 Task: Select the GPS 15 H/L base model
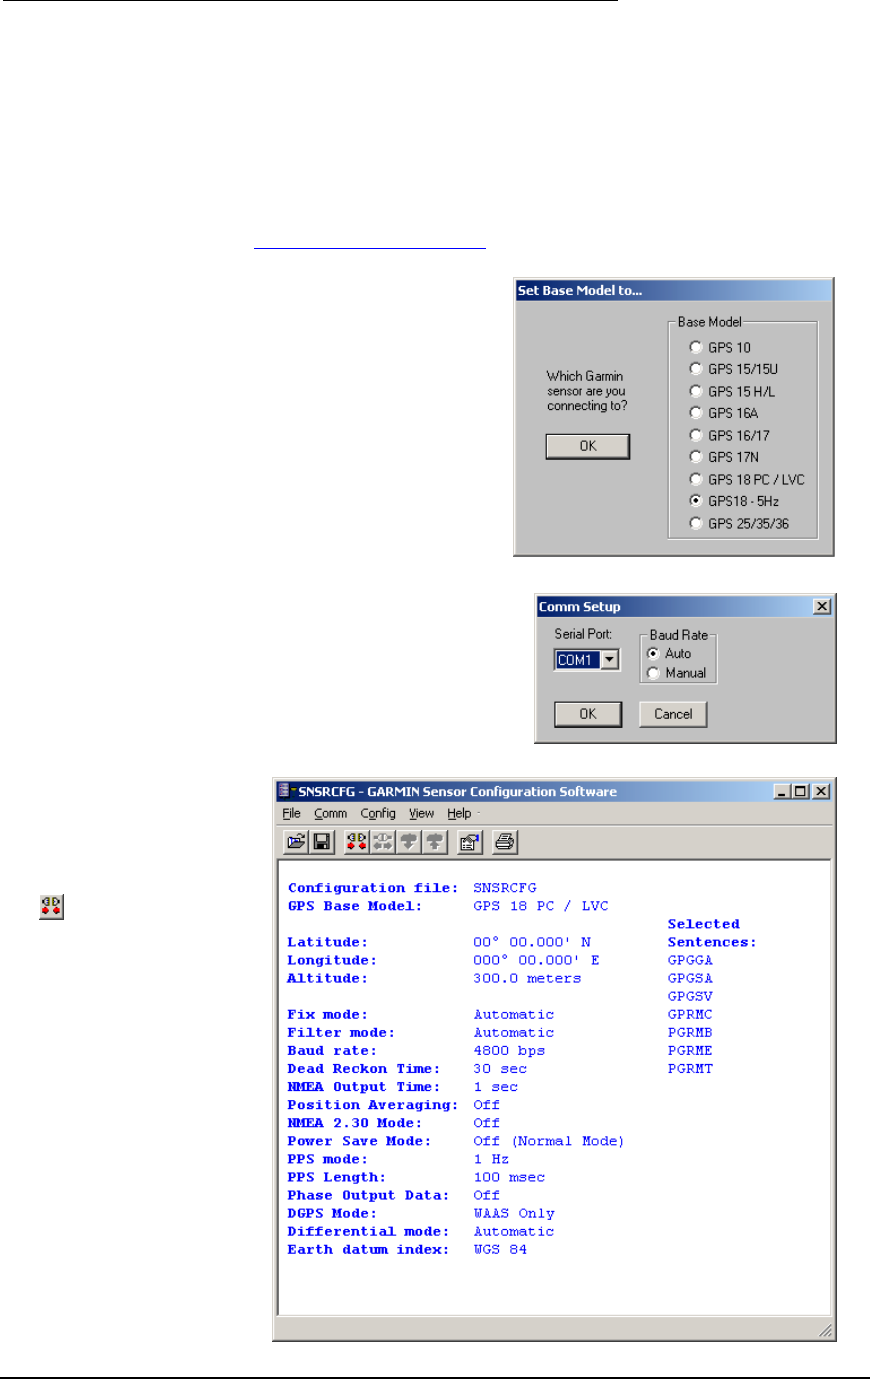[696, 391]
